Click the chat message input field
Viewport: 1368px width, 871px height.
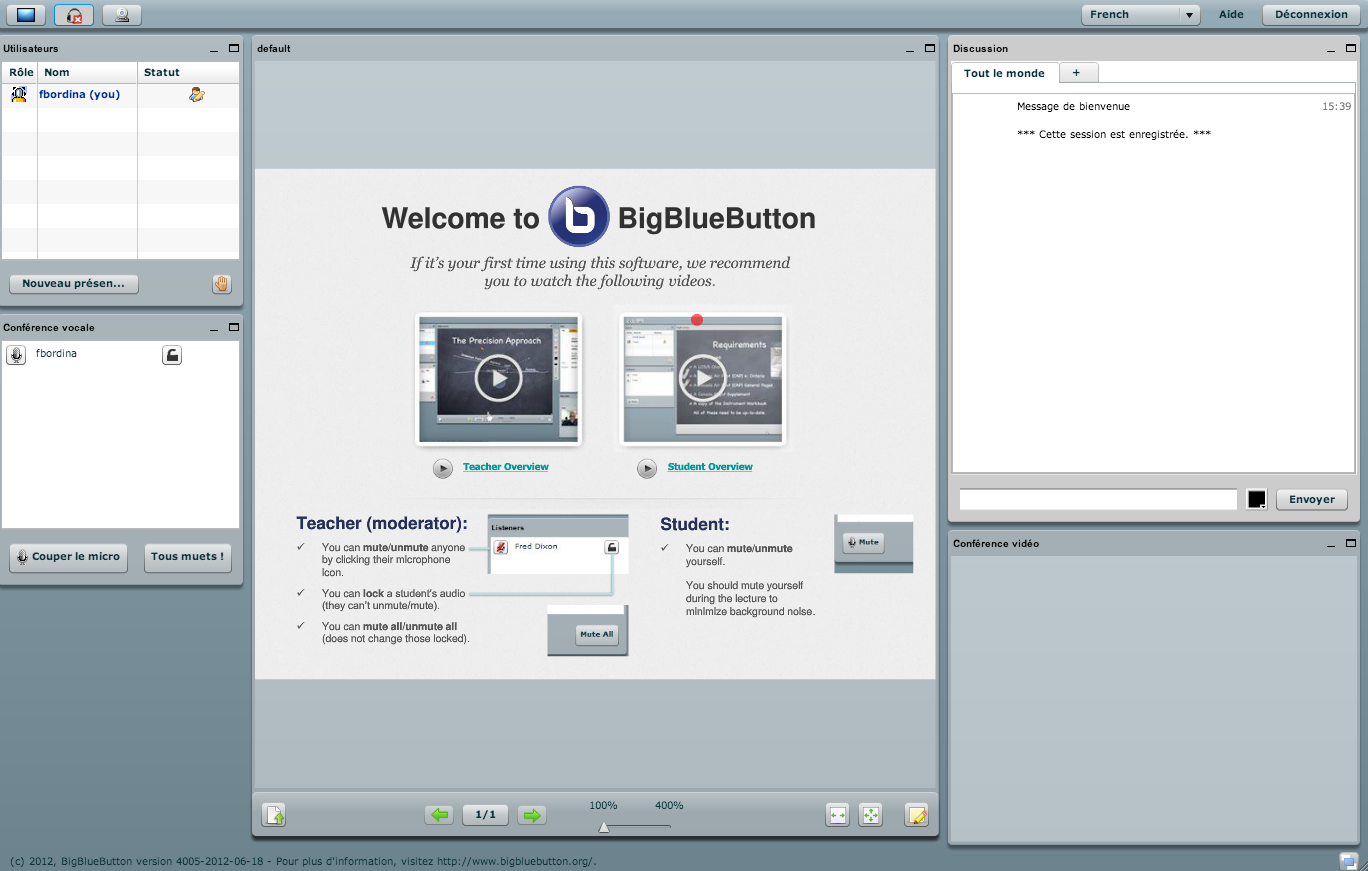pos(1098,499)
